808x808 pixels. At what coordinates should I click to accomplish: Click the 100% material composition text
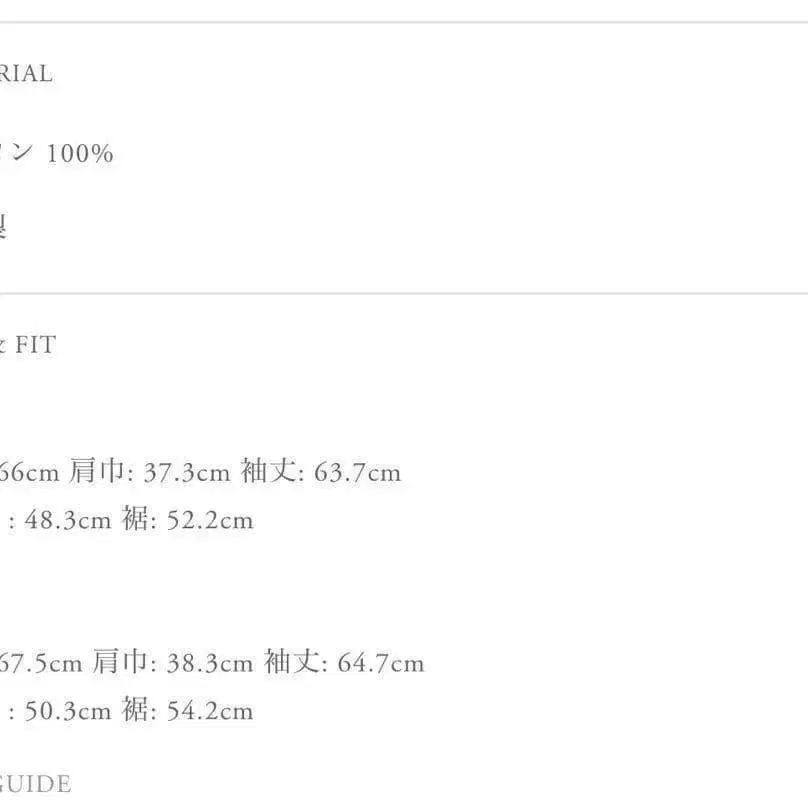pyautogui.click(x=78, y=154)
